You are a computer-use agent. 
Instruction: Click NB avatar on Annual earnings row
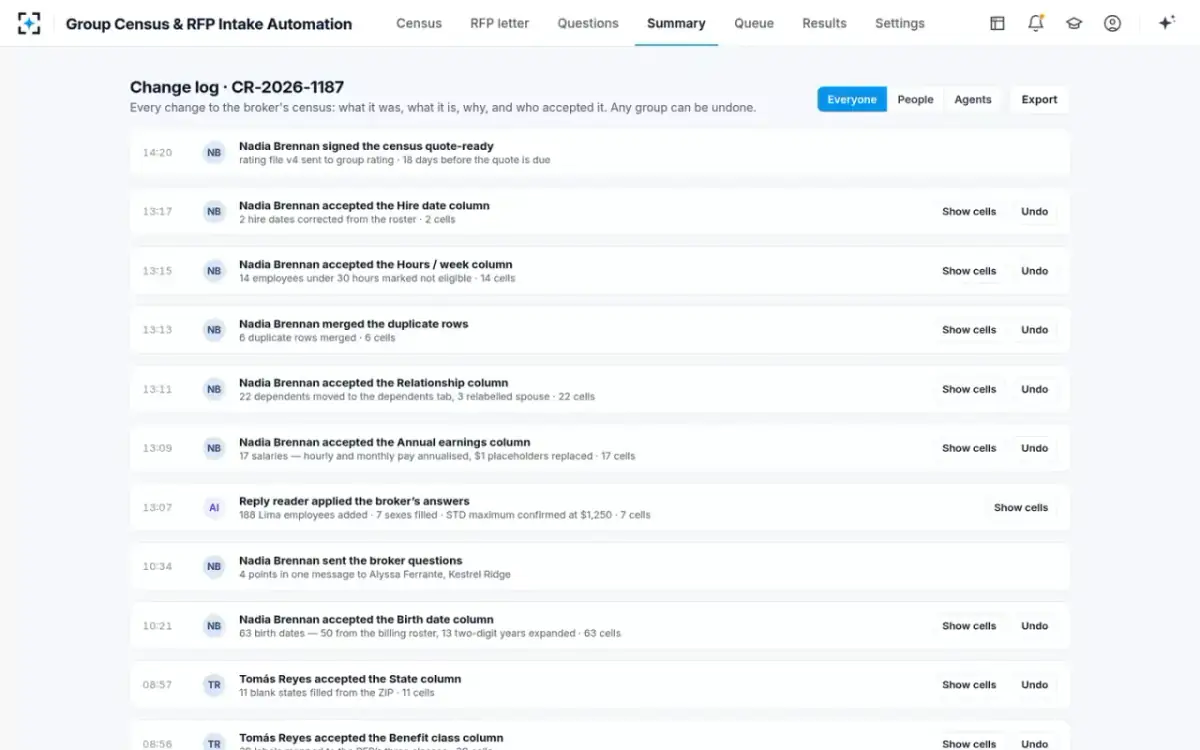[x=214, y=448]
